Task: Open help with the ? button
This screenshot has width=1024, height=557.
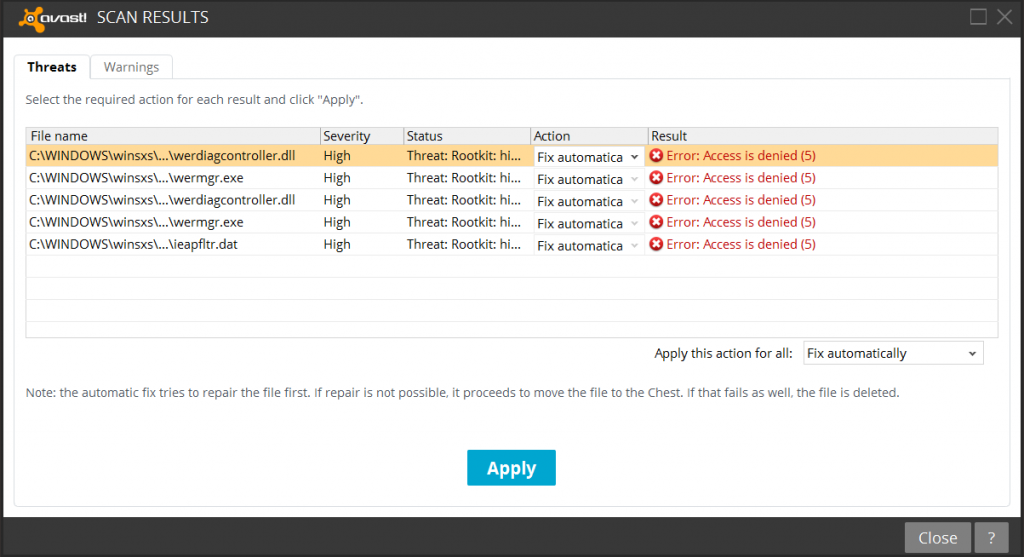Action: (x=991, y=537)
